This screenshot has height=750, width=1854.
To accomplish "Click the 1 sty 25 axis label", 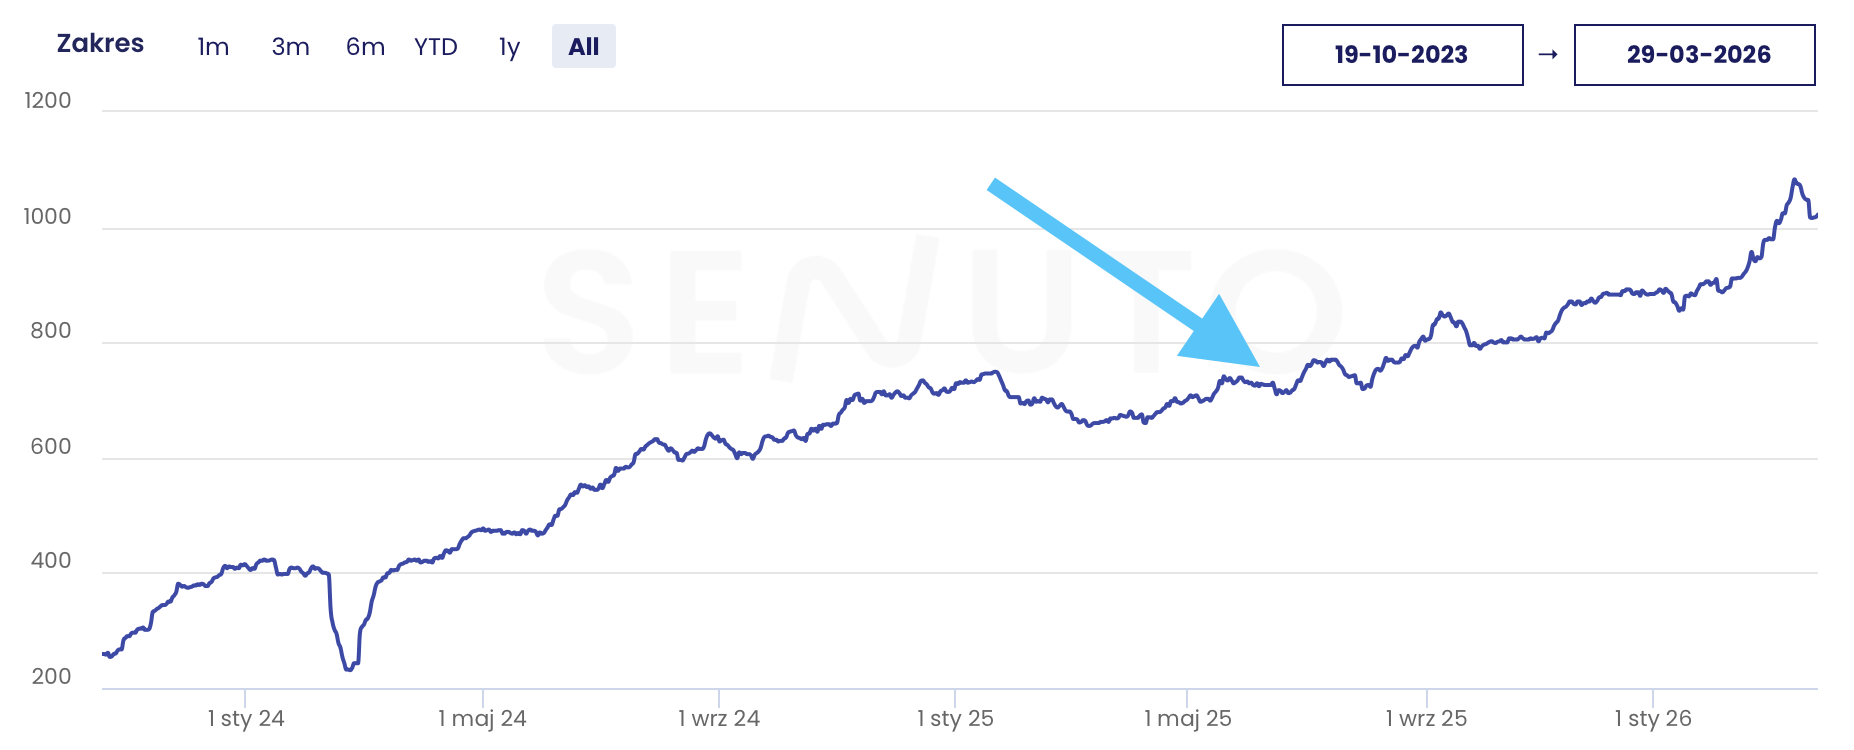I will 955,719.
